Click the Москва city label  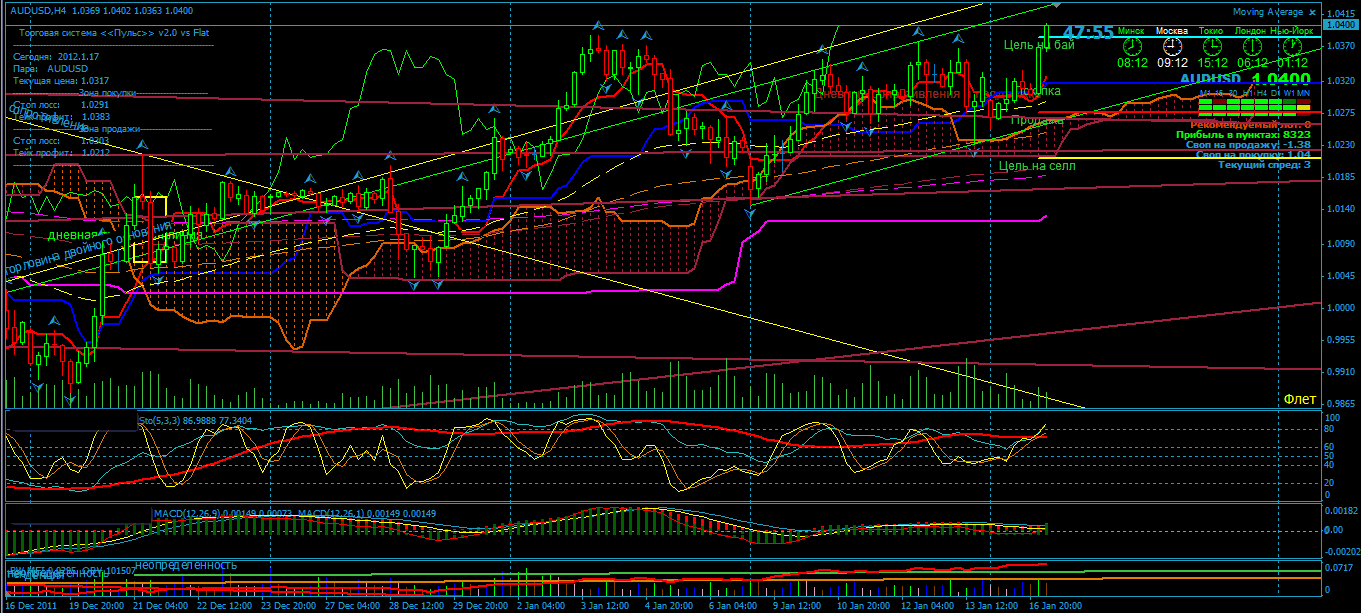click(1172, 30)
